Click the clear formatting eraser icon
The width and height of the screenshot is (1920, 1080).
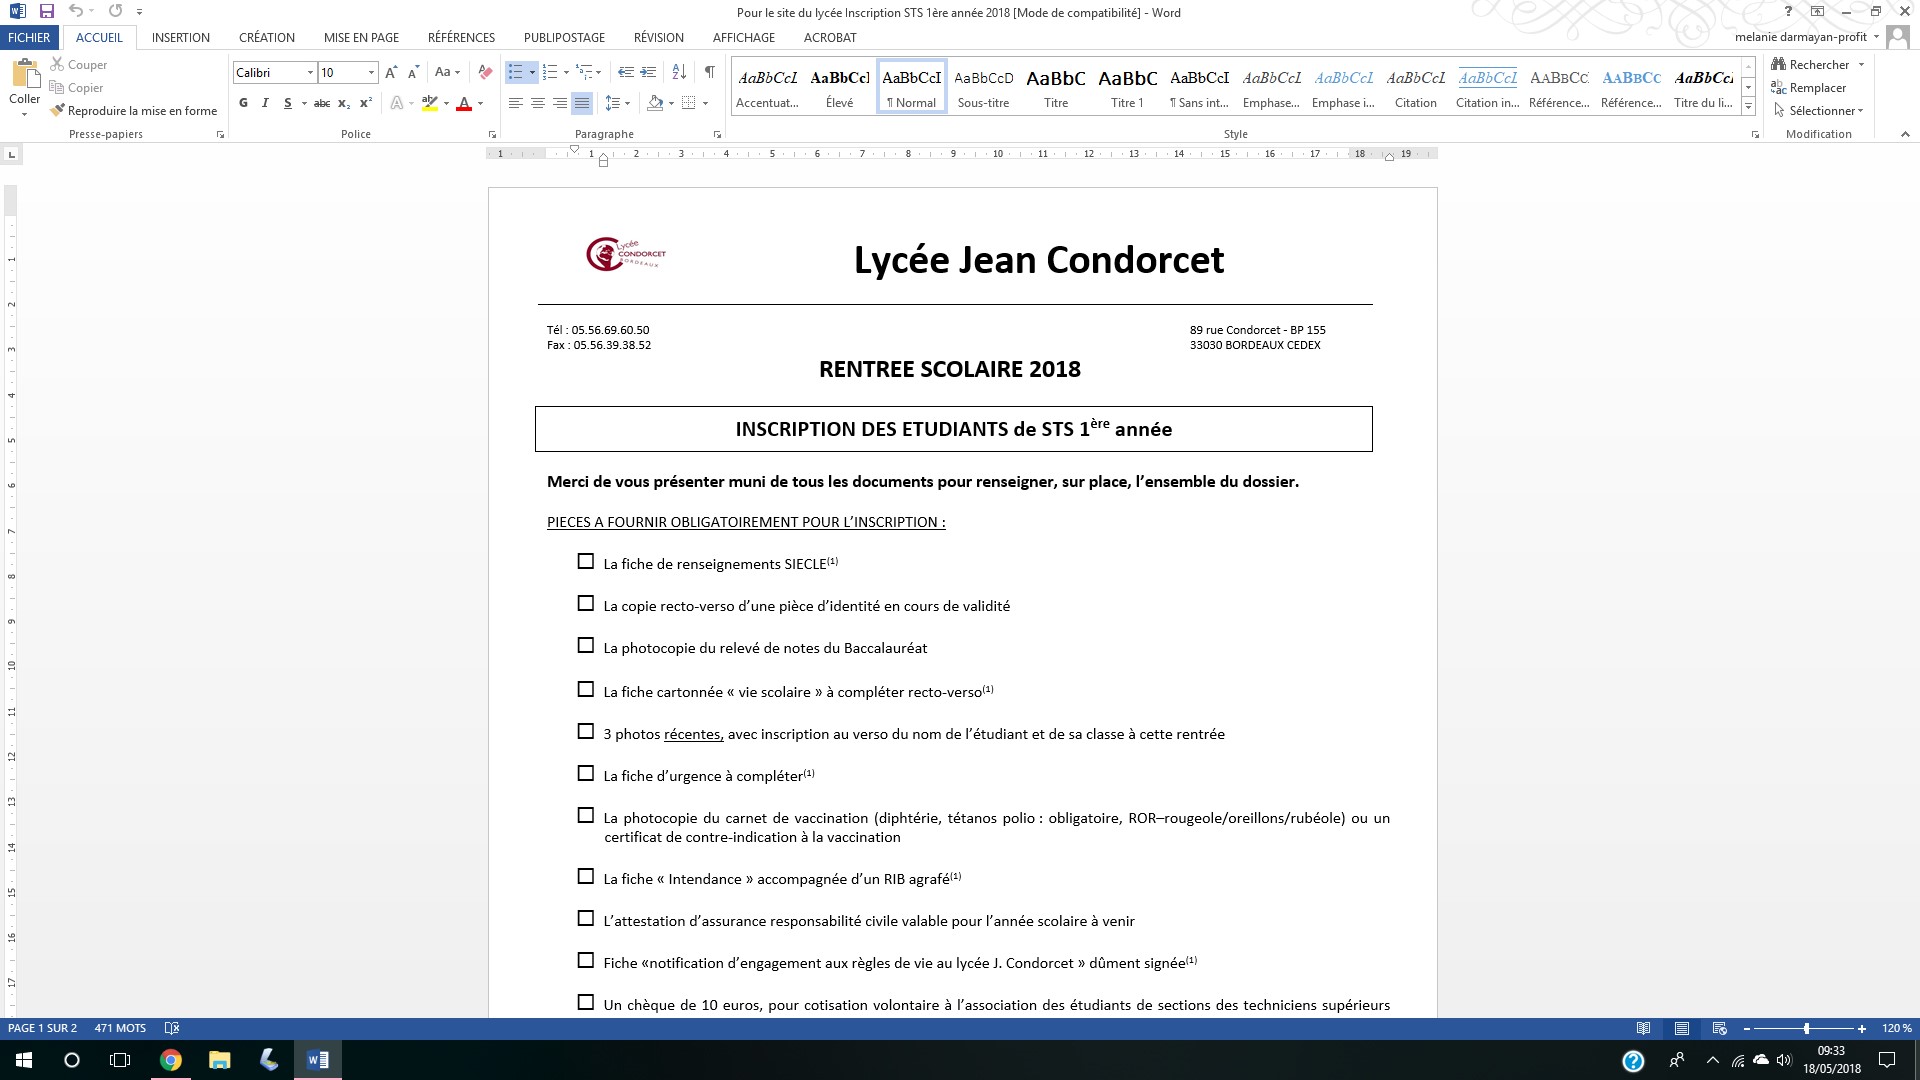point(485,72)
